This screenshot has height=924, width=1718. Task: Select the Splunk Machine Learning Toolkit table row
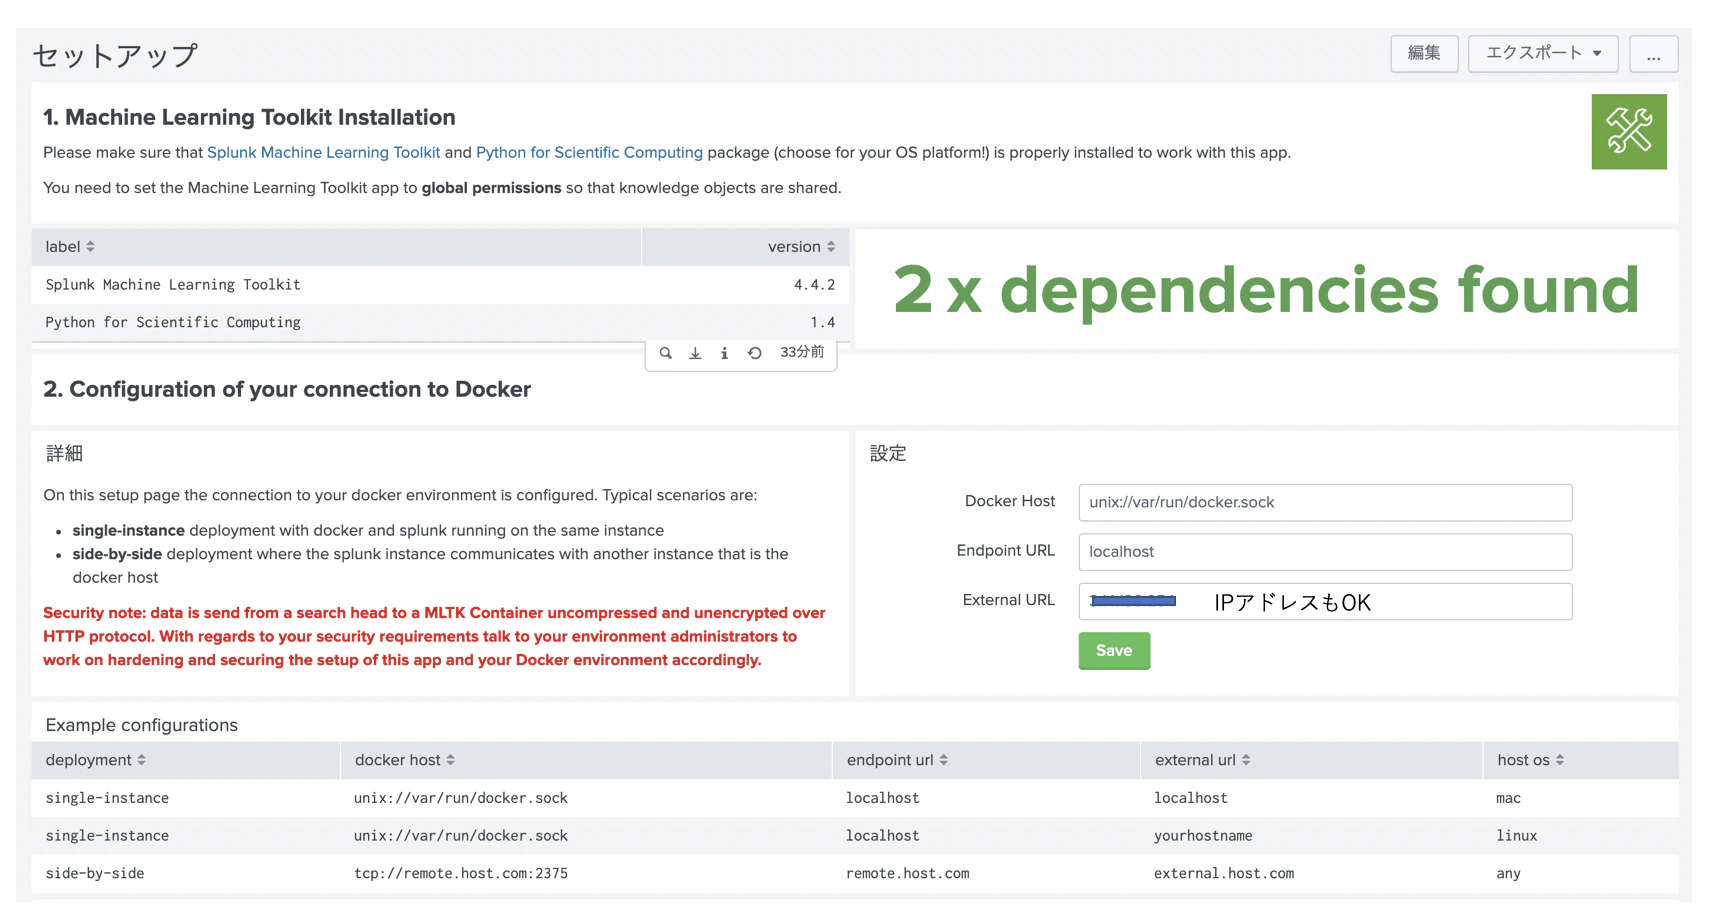(440, 285)
